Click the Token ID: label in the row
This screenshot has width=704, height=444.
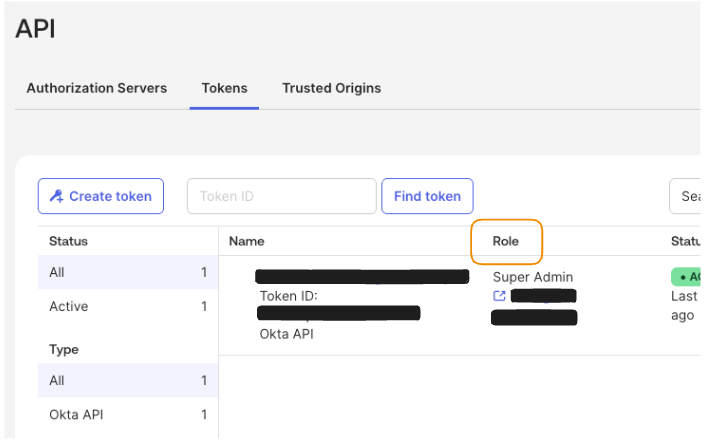(x=288, y=296)
